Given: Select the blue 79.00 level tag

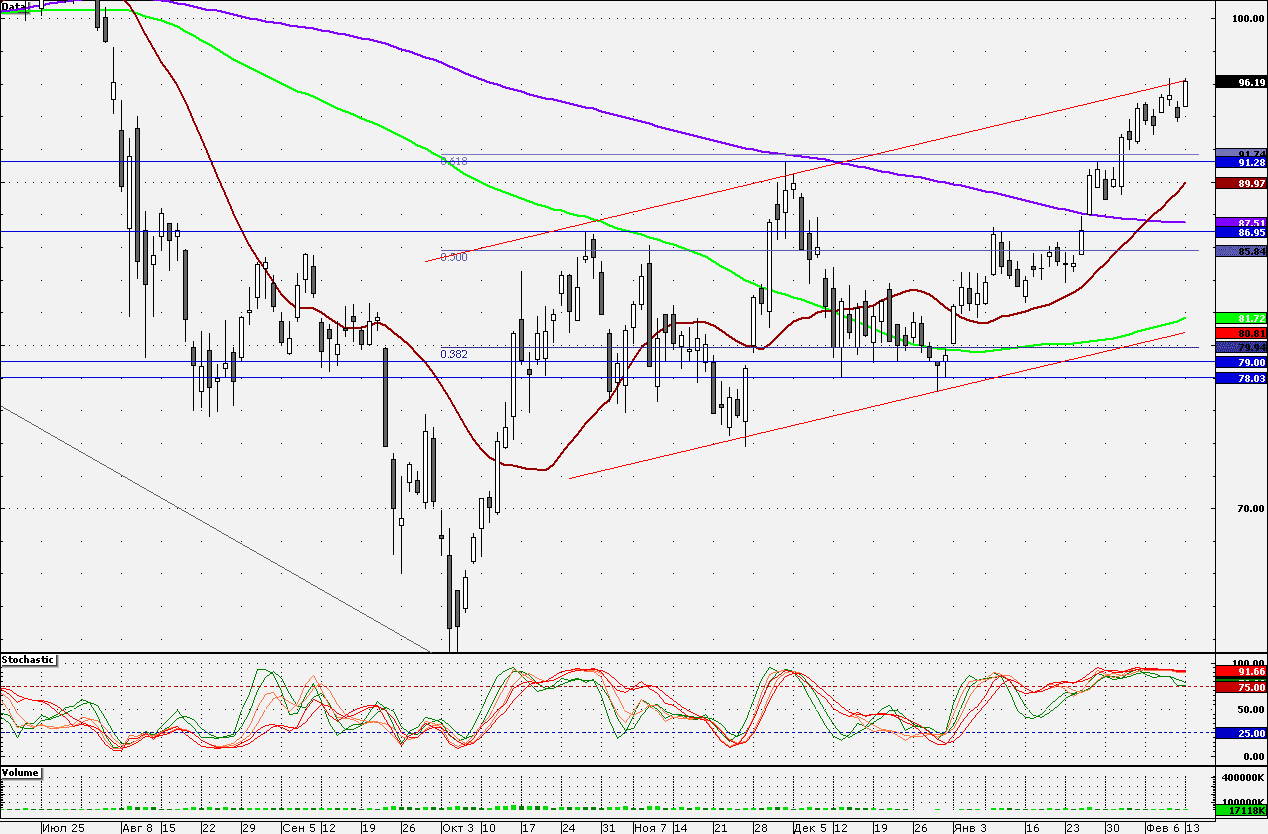Looking at the screenshot, I should (x=1239, y=362).
